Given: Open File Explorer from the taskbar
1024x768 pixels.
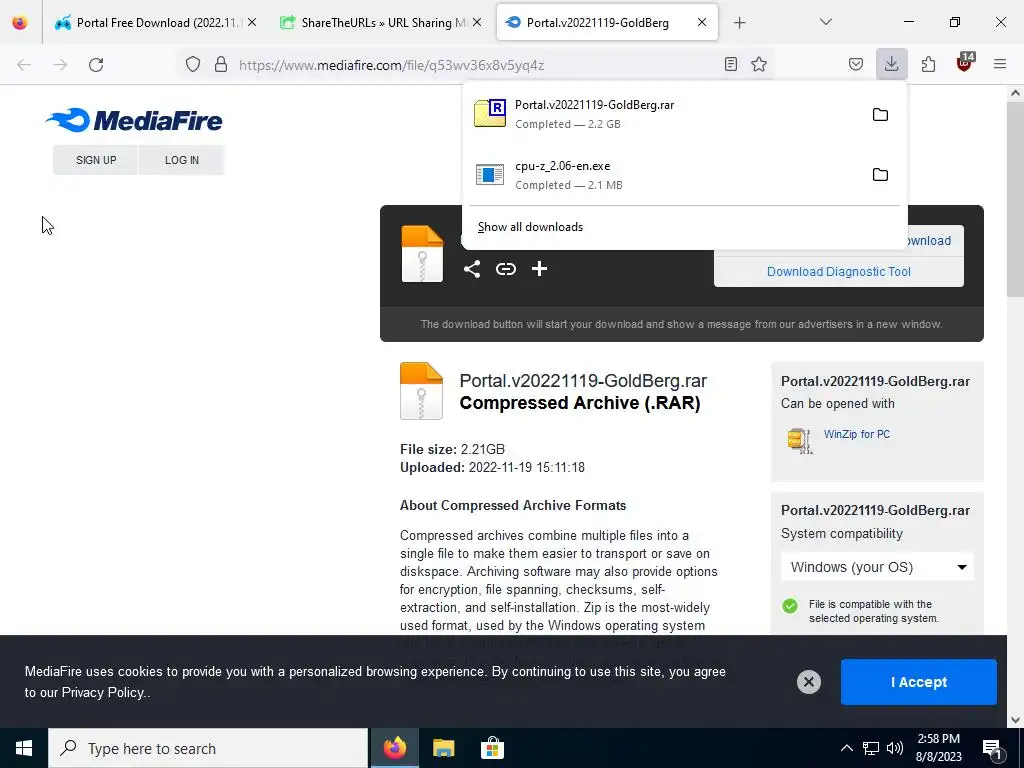Looking at the screenshot, I should (x=443, y=748).
